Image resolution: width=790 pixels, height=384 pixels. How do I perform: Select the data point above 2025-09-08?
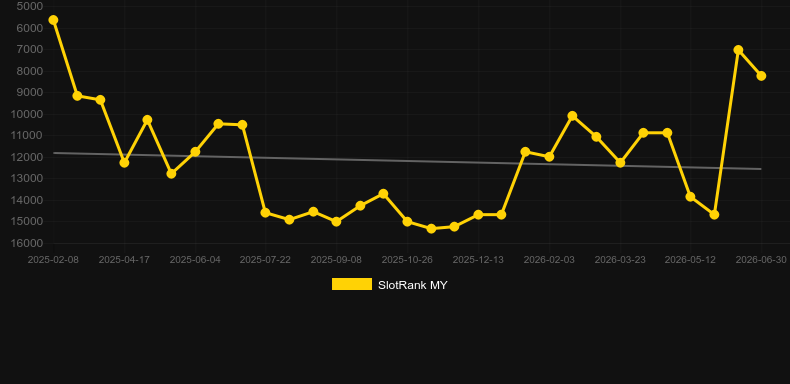[336, 221]
